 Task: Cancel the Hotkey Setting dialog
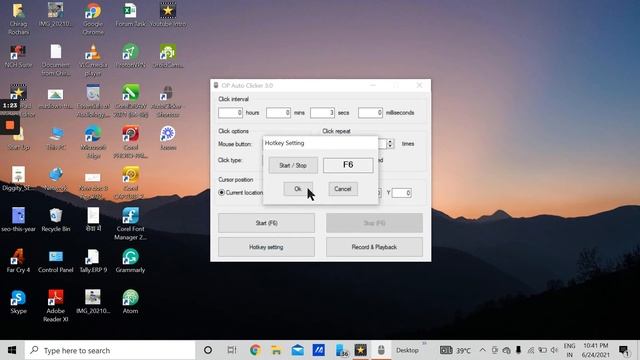(343, 189)
